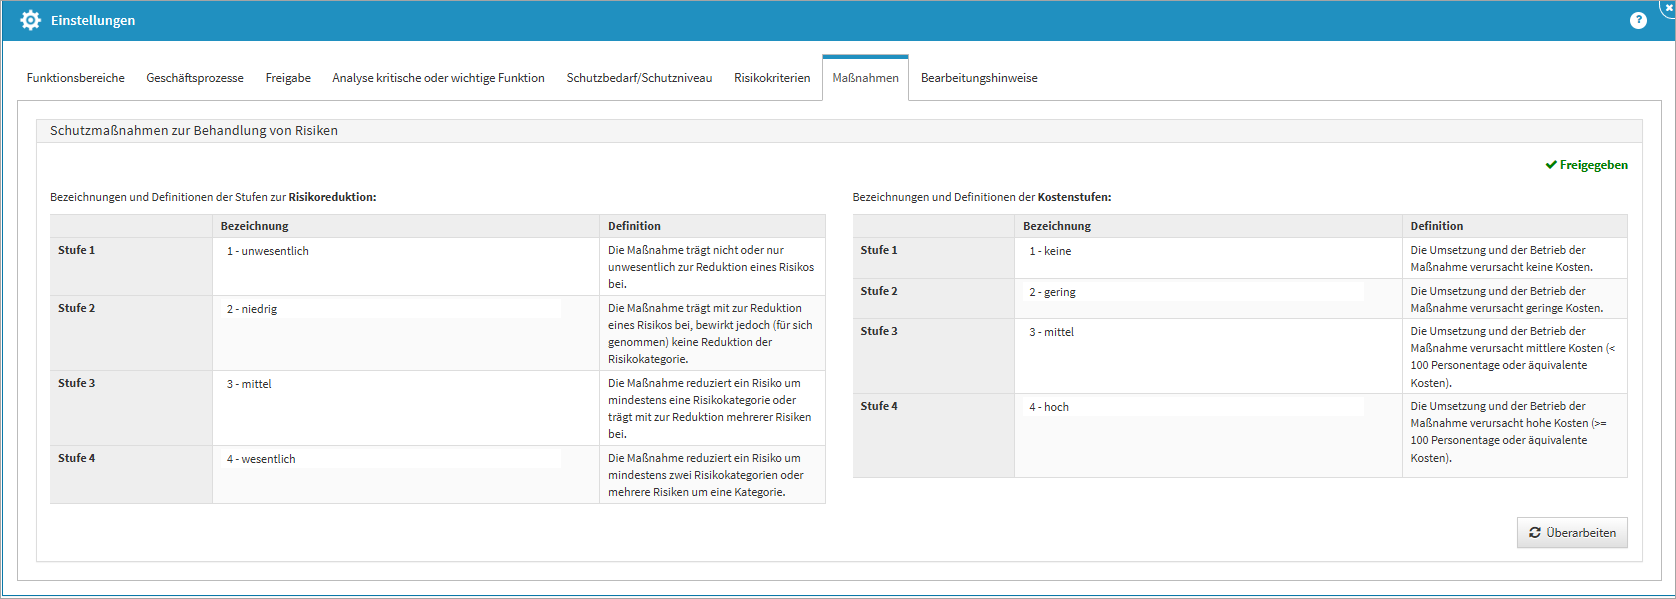Switch to the Funktionsbereiche tab
The width and height of the screenshot is (1676, 599).
pyautogui.click(x=76, y=78)
